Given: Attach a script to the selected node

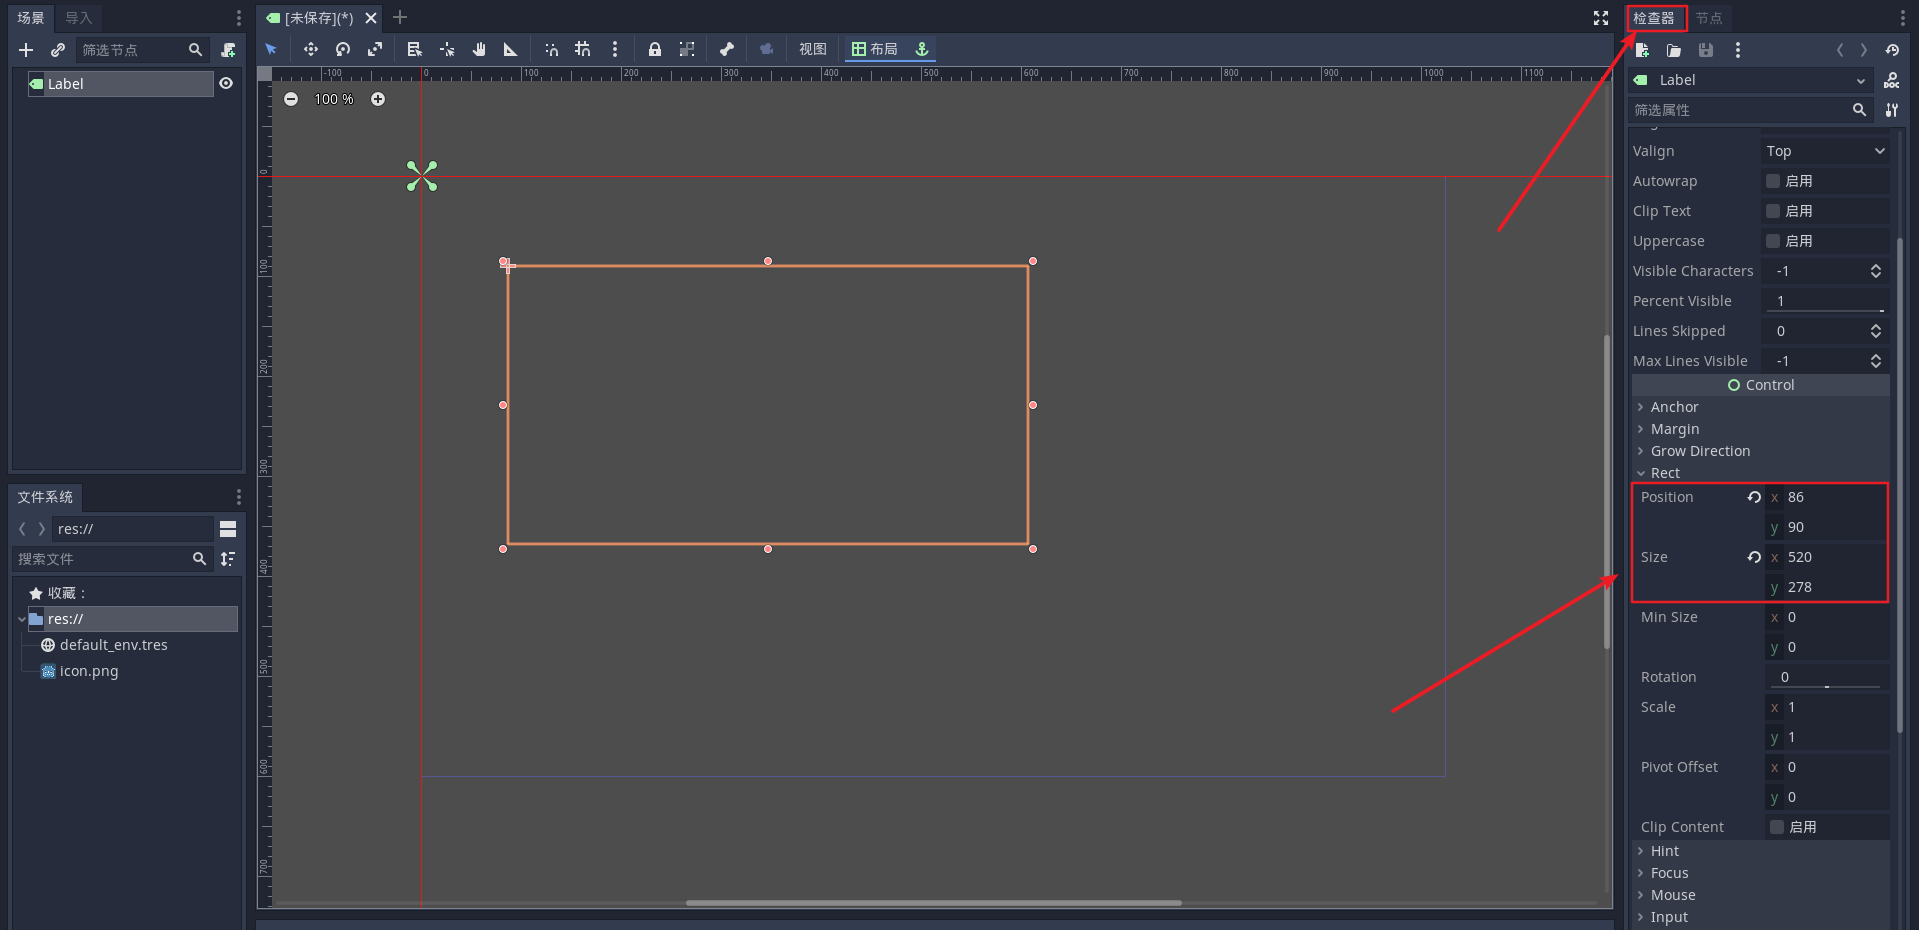Looking at the screenshot, I should (x=228, y=50).
